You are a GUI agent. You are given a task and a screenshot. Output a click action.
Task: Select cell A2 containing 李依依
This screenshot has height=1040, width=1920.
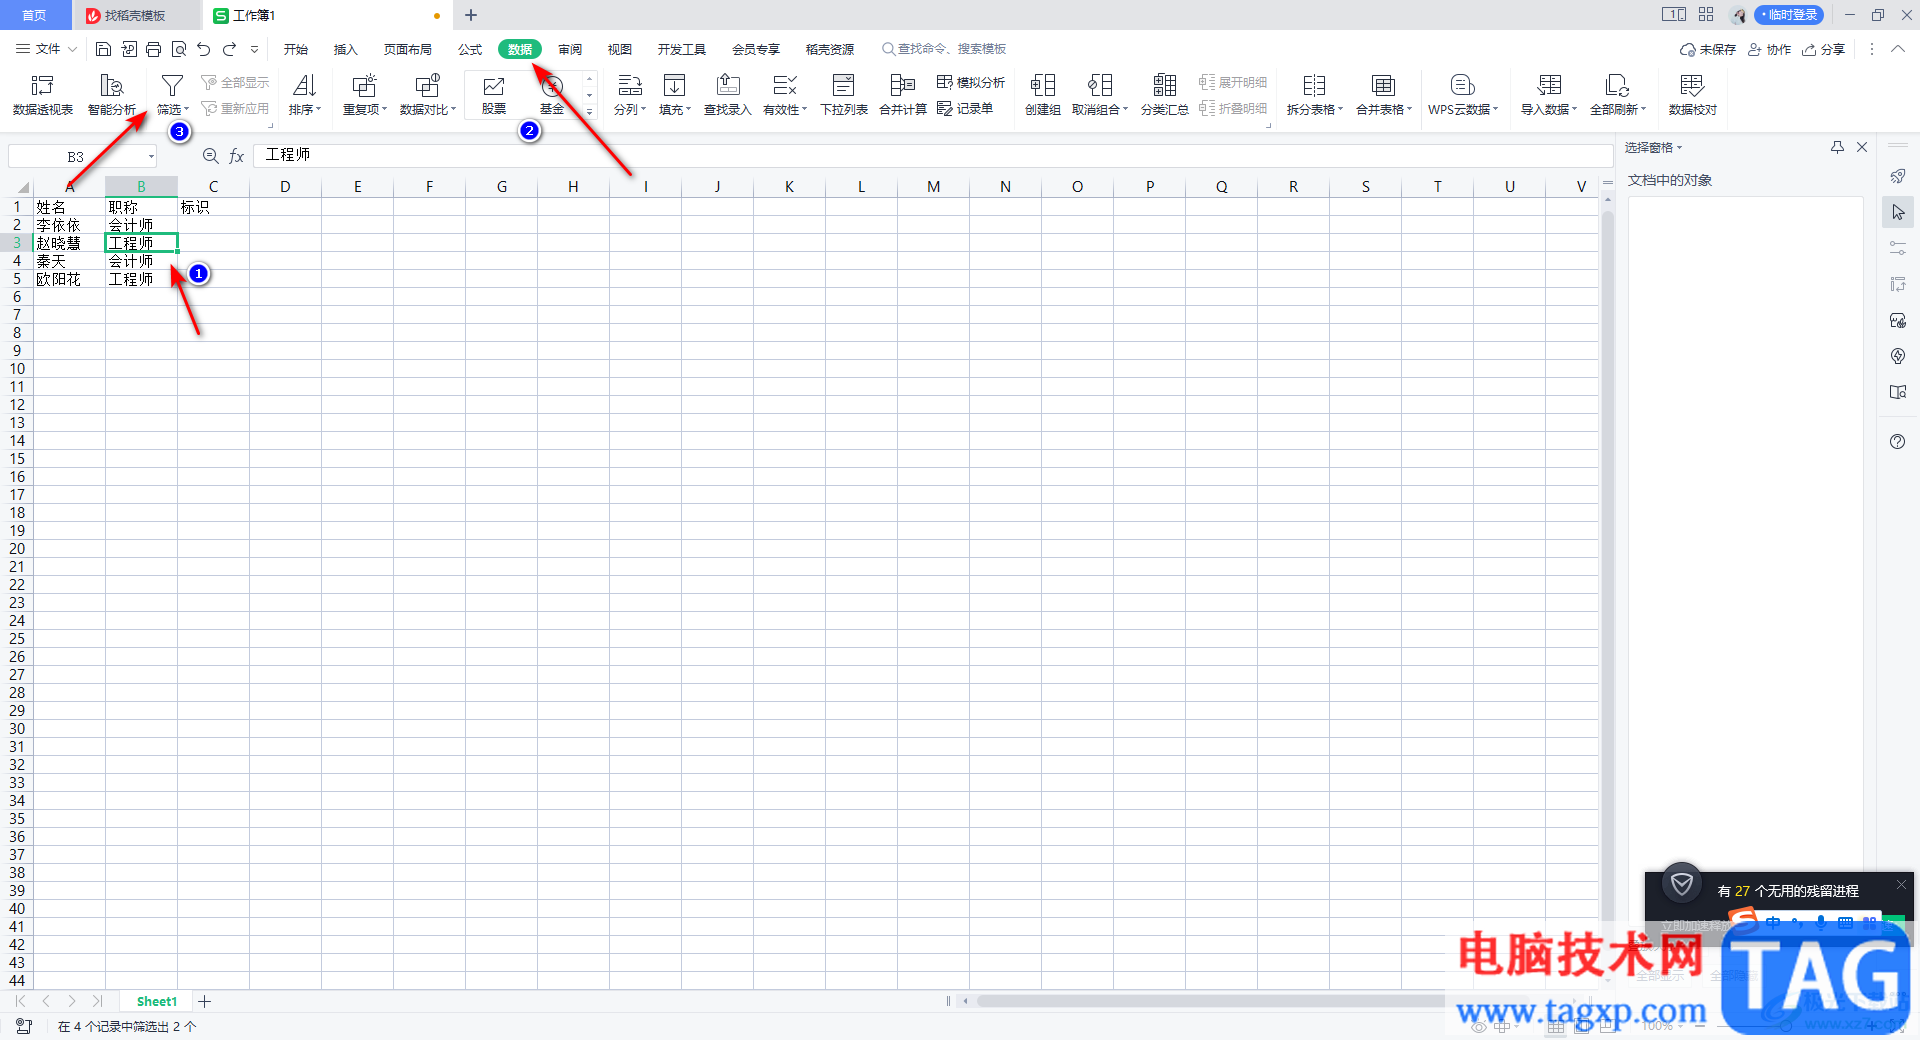[x=69, y=225]
